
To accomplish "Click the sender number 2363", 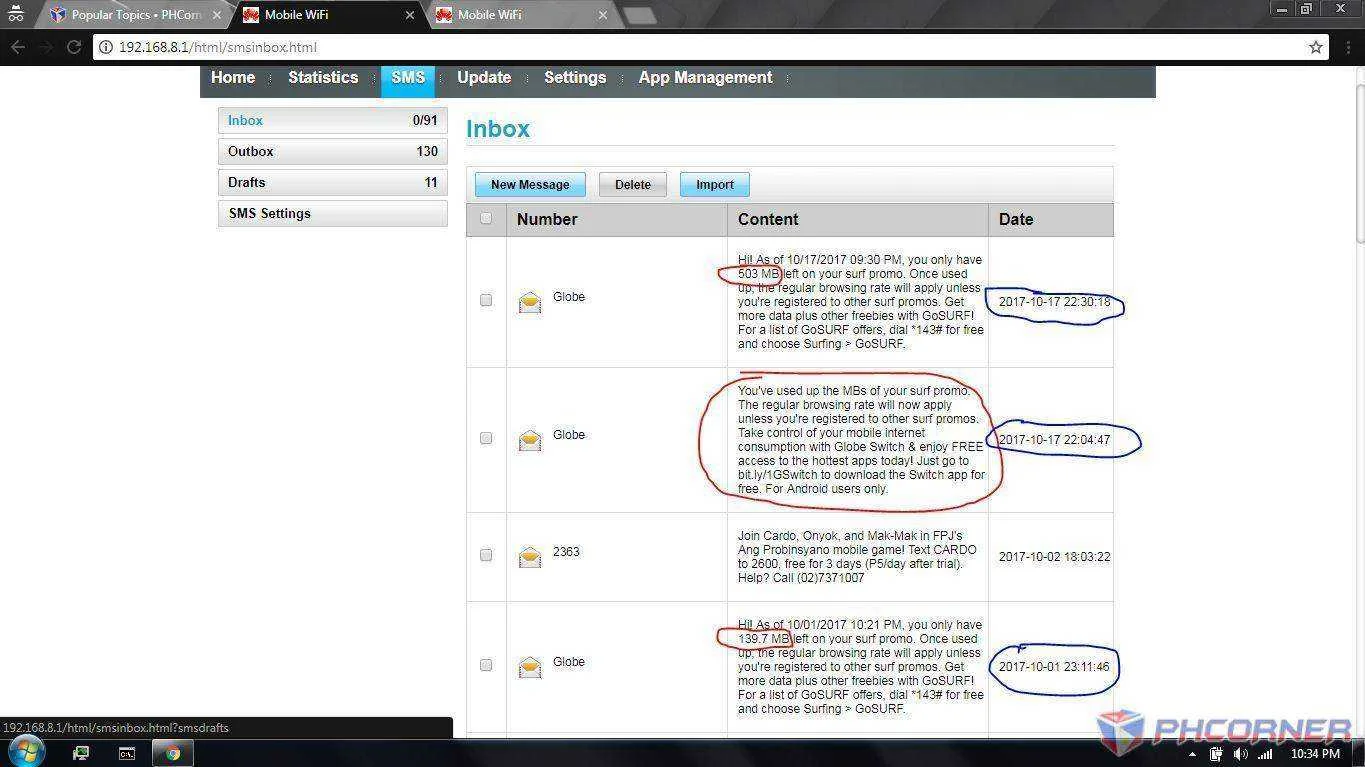I will pyautogui.click(x=566, y=552).
